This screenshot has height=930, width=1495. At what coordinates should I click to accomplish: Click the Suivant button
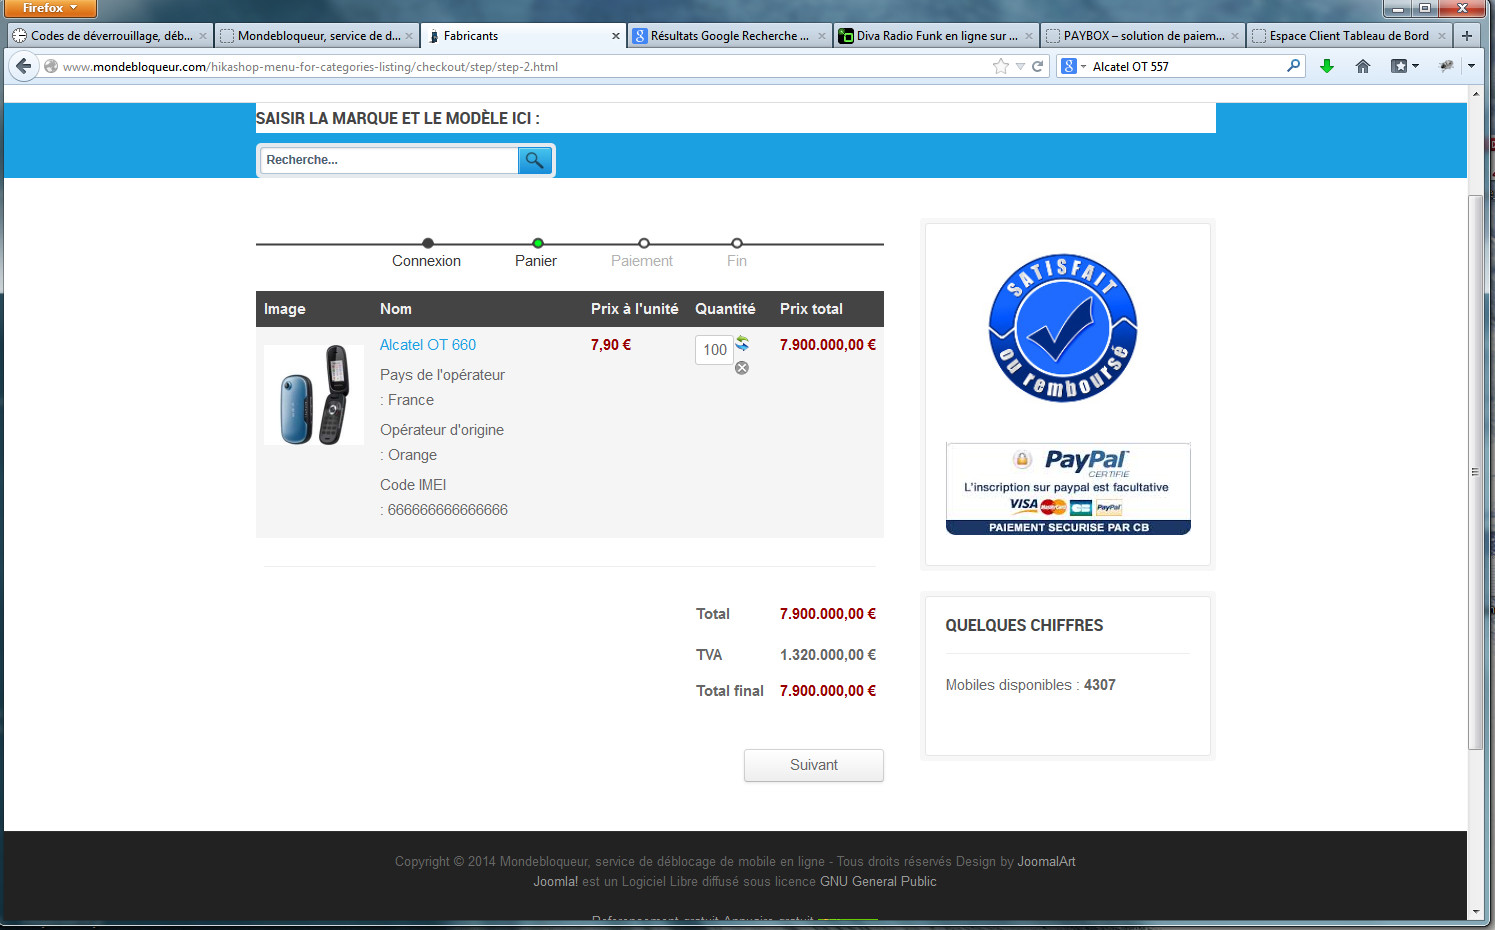pyautogui.click(x=814, y=765)
